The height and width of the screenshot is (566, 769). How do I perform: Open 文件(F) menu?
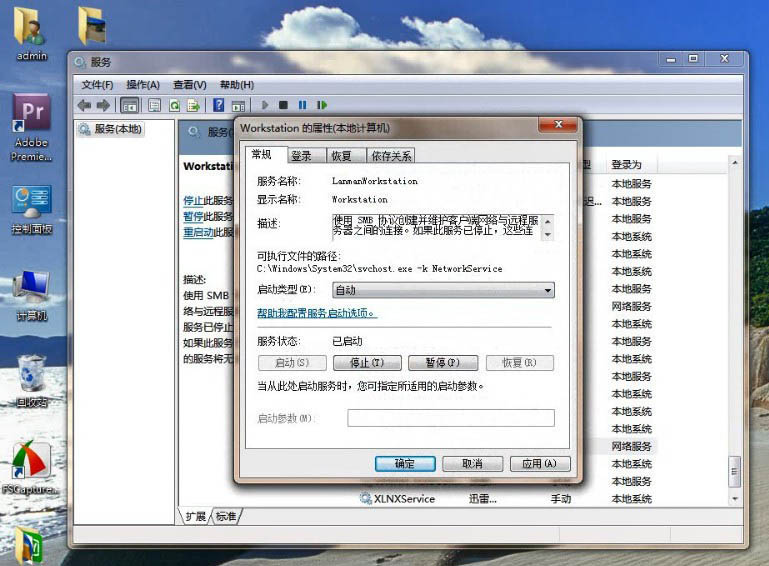pos(97,85)
